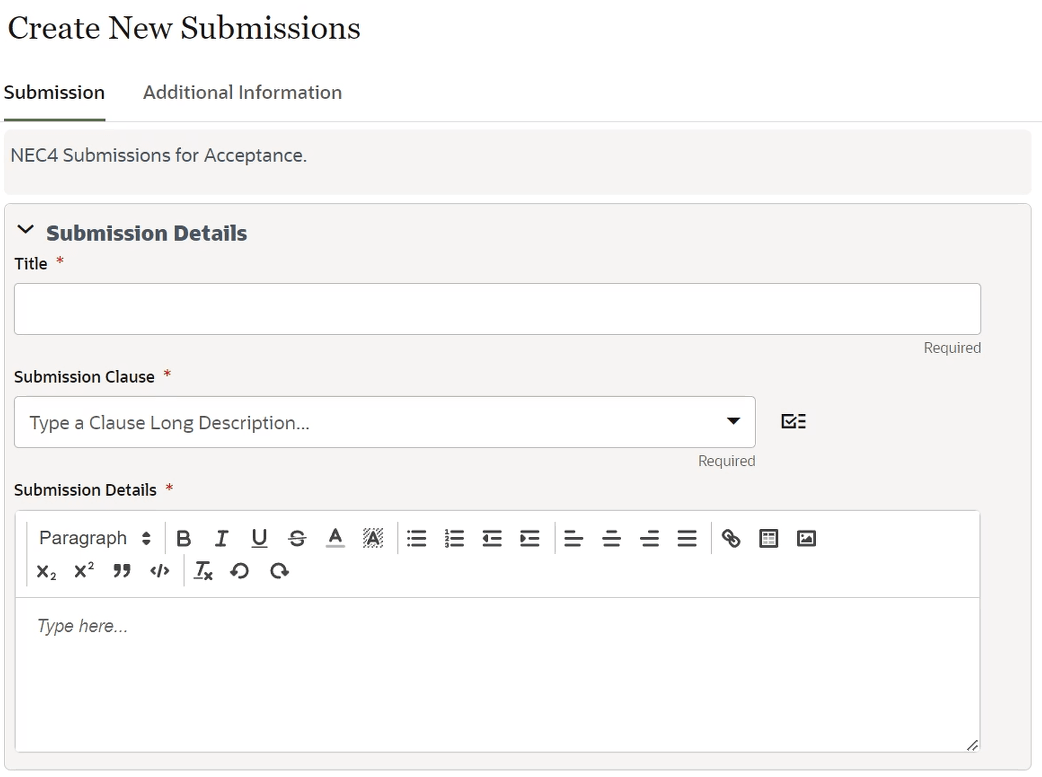The width and height of the screenshot is (1042, 777).
Task: Apply underline formatting
Action: tap(259, 538)
